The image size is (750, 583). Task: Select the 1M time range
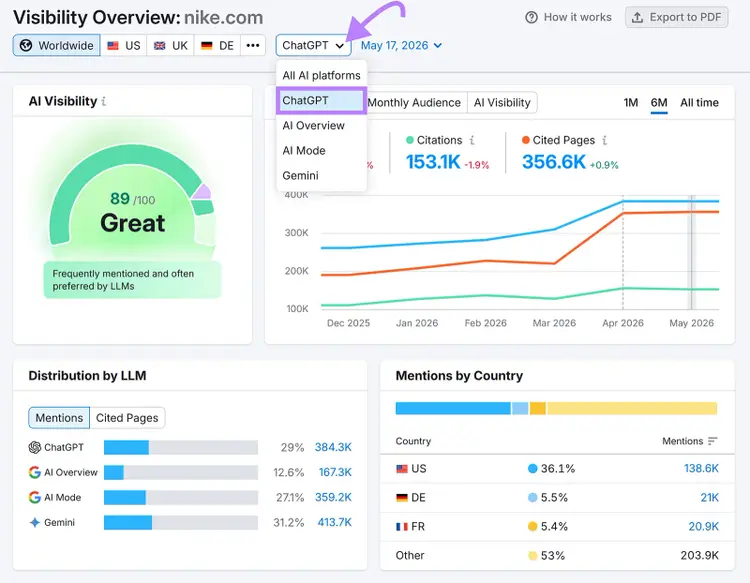point(630,103)
